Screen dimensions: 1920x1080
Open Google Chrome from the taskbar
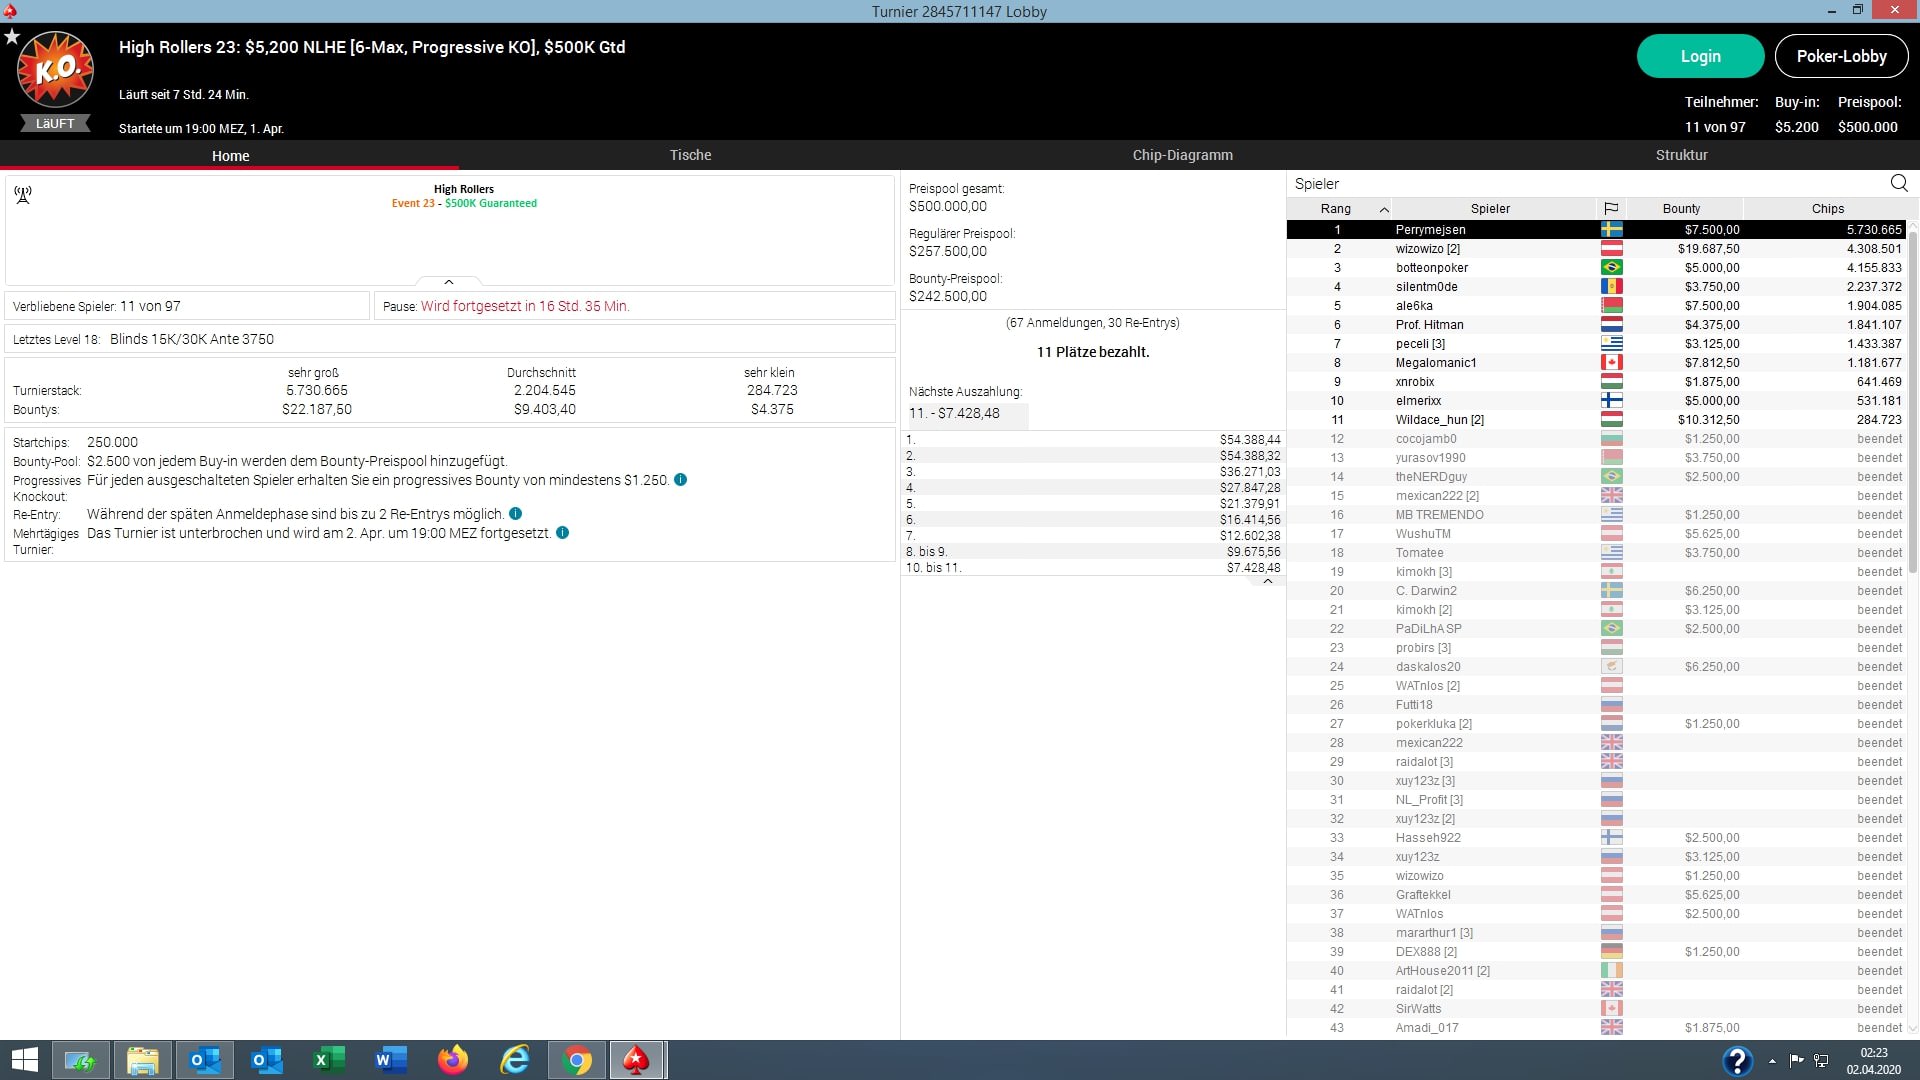pyautogui.click(x=576, y=1060)
